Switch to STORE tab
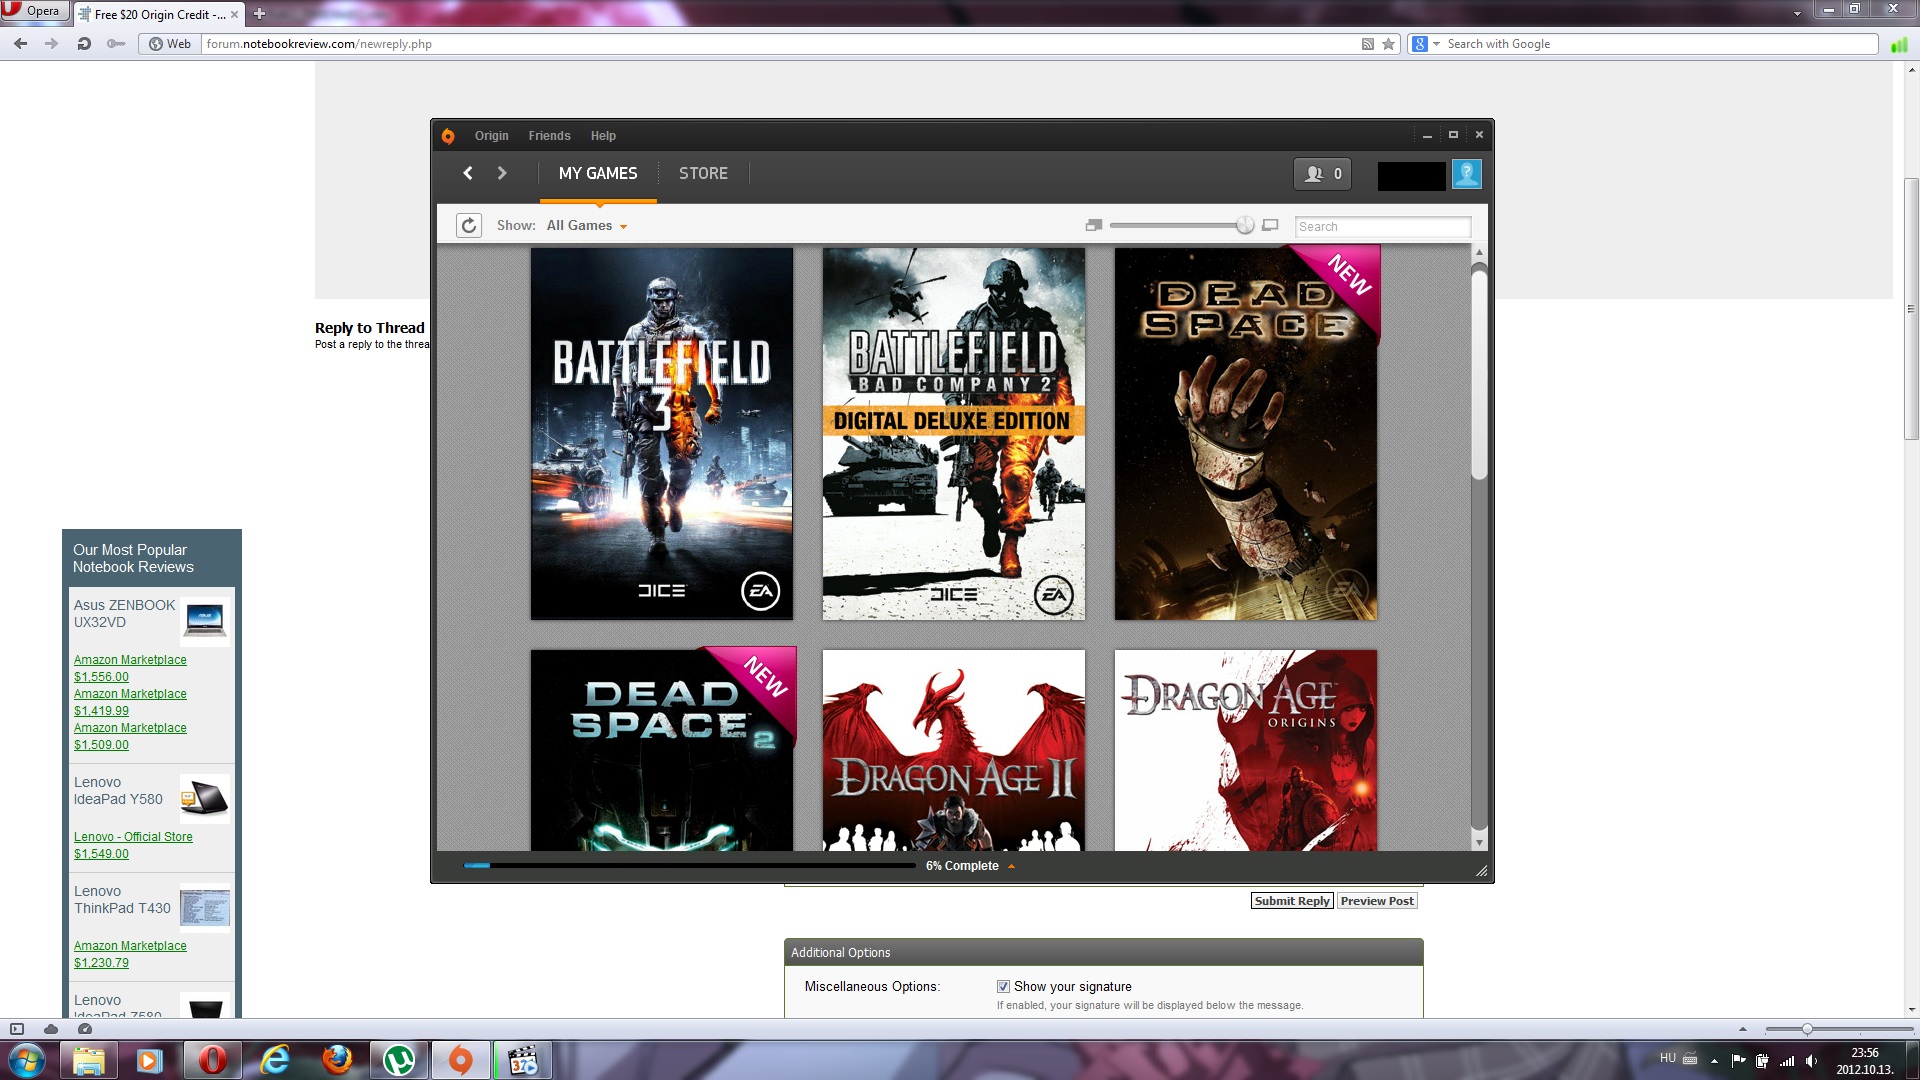Screen dimensions: 1920x1080 (703, 174)
